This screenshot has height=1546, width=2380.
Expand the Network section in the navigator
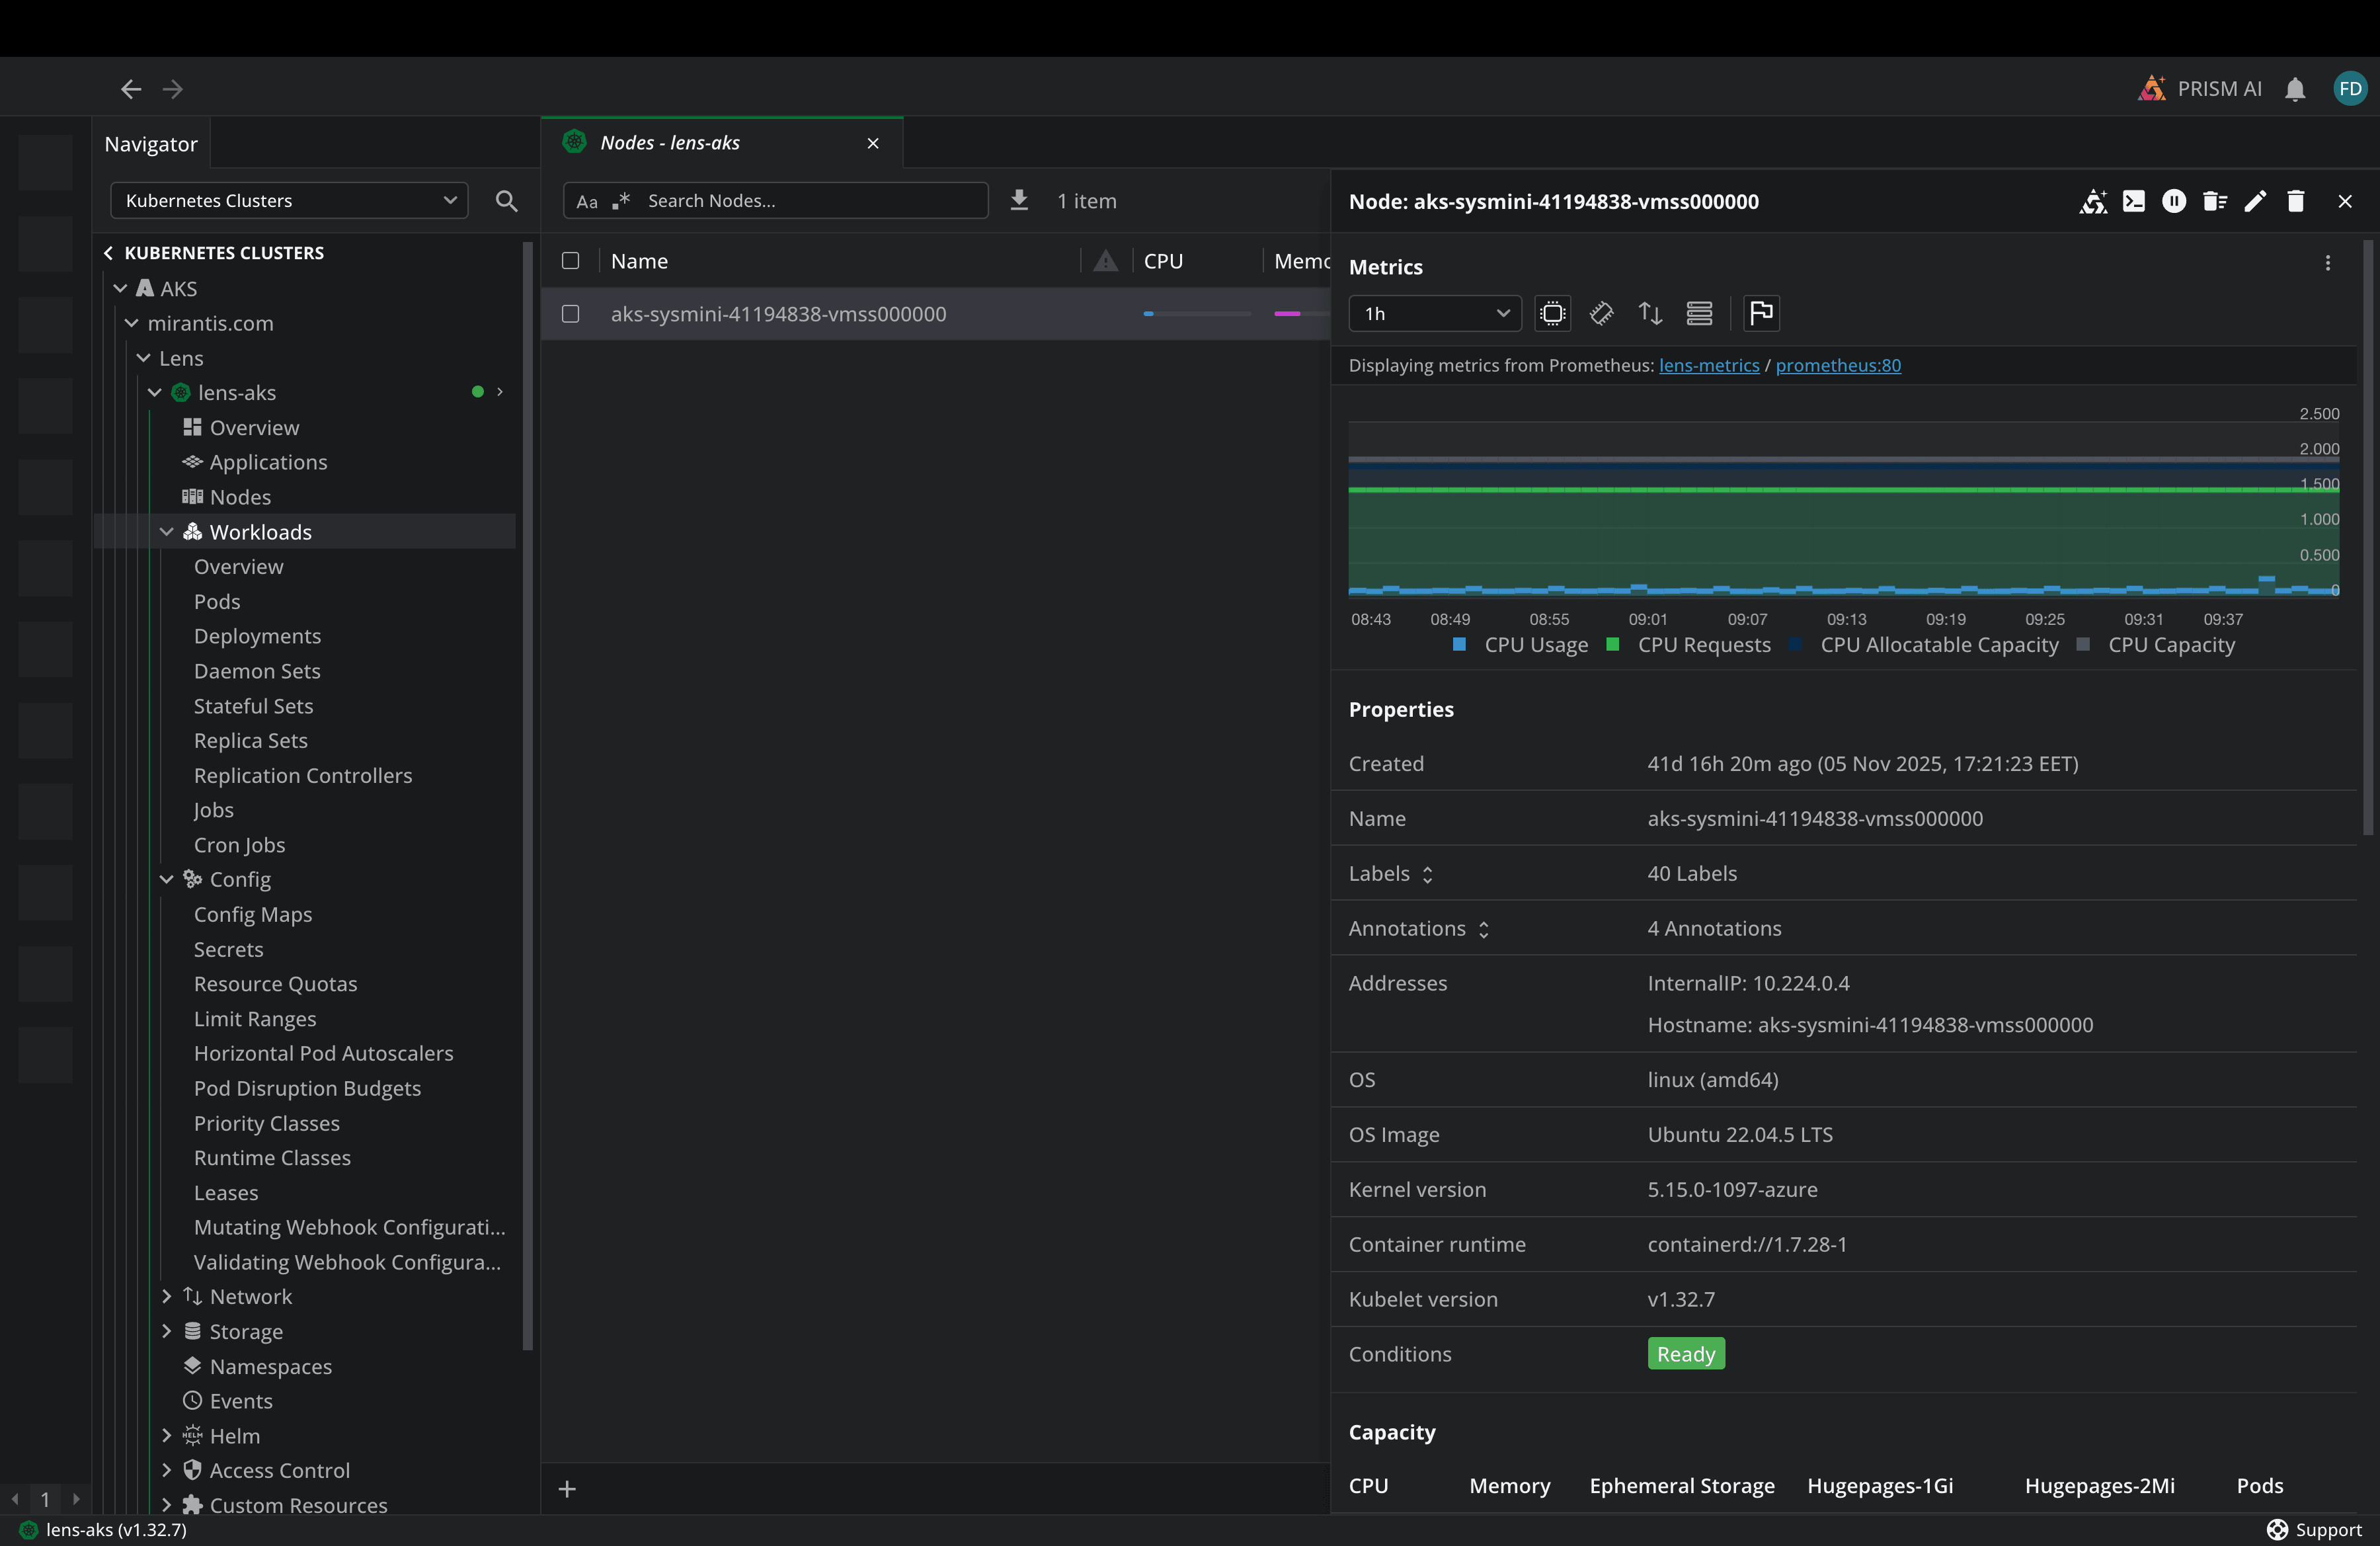tap(166, 1296)
